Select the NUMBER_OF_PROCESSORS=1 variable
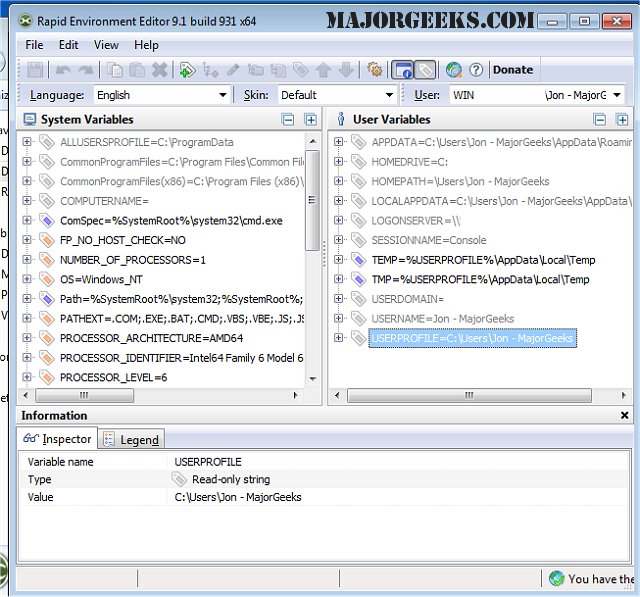Image resolution: width=640 pixels, height=597 pixels. coord(133,260)
